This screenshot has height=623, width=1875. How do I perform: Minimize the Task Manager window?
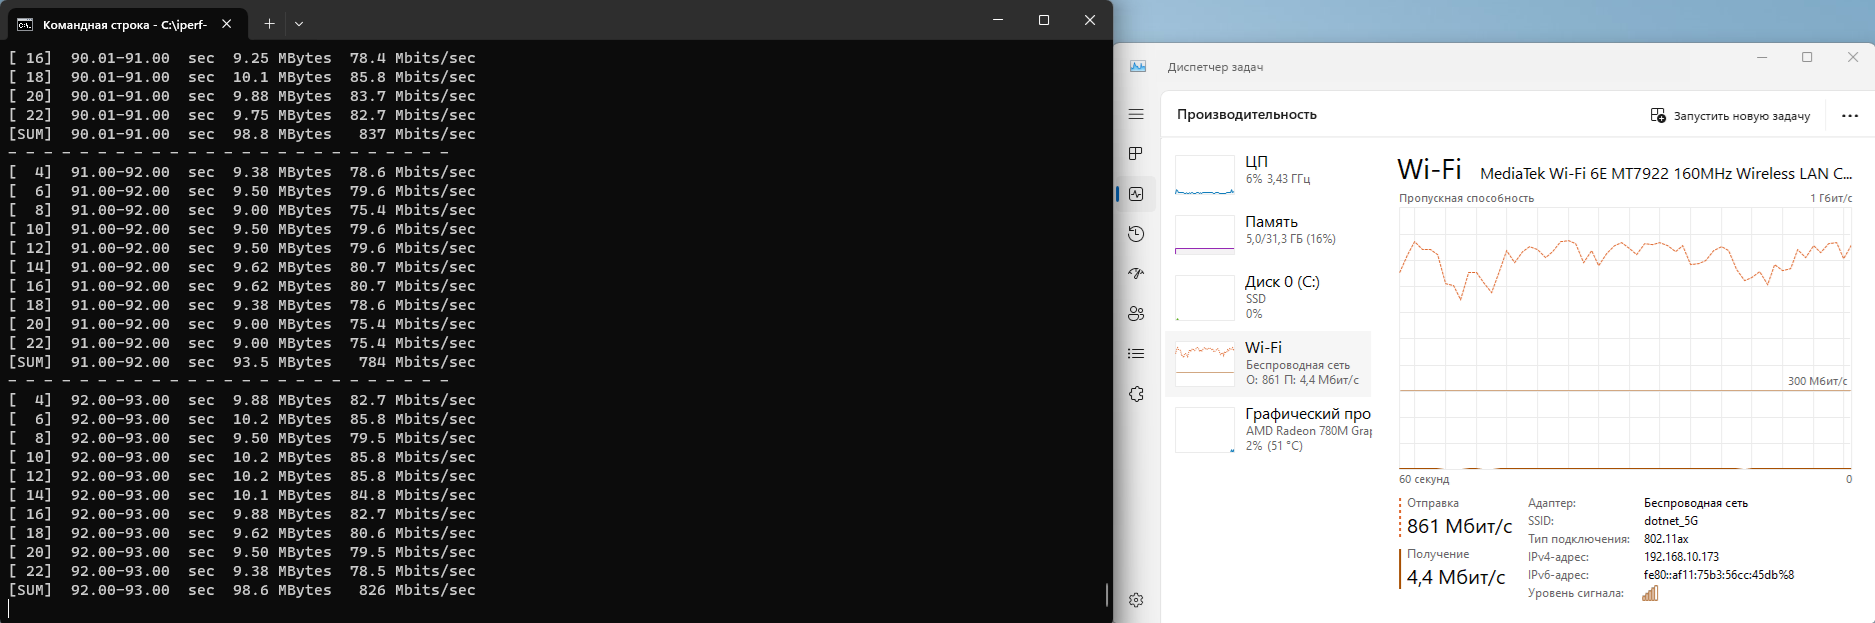point(1762,57)
